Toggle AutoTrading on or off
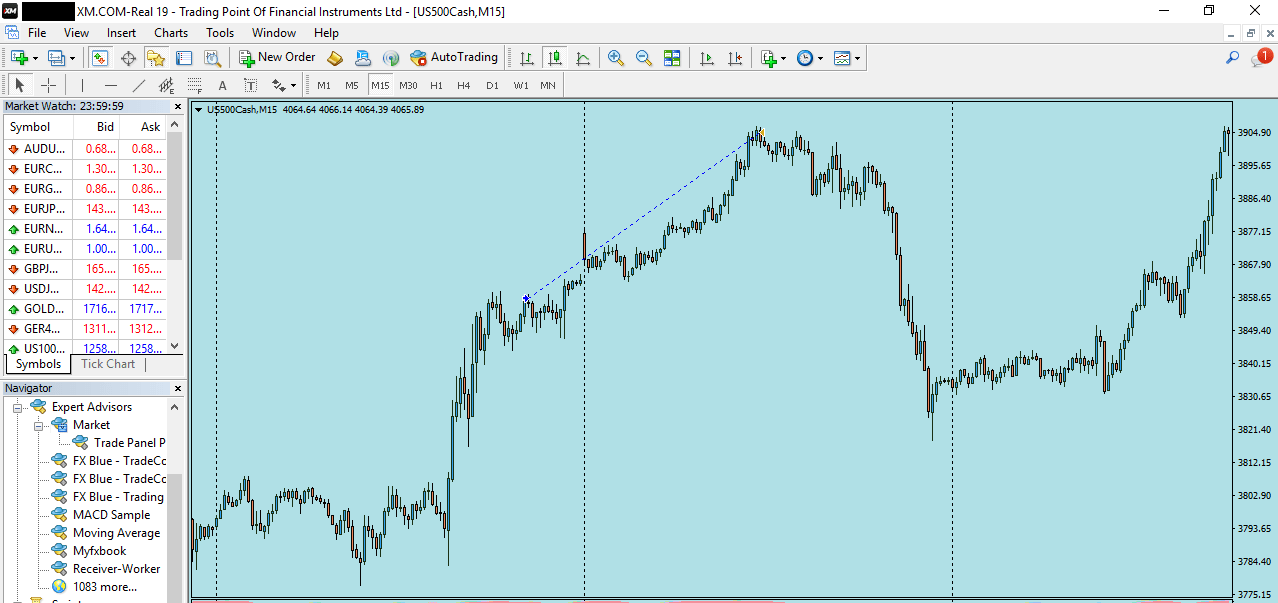This screenshot has width=1278, height=603. point(454,58)
